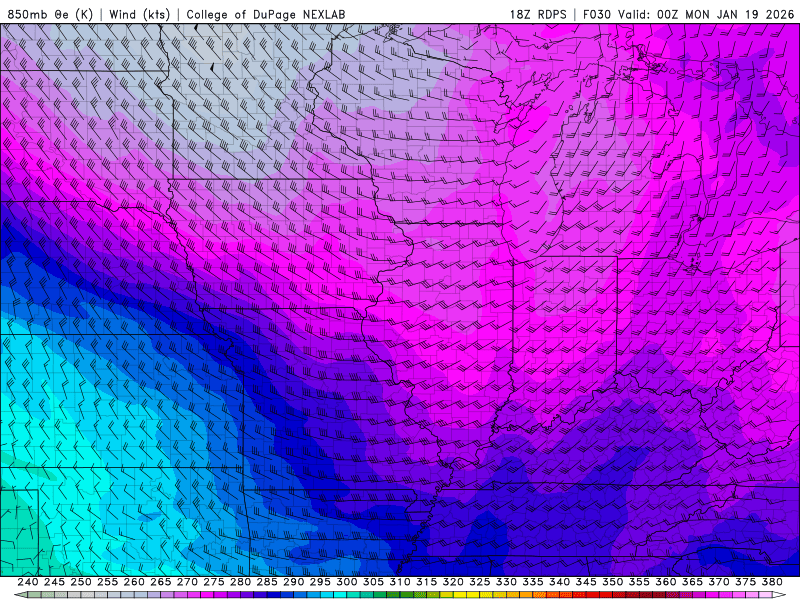Image resolution: width=800 pixels, height=600 pixels.
Task: Click the 305 value on the color scale
Action: pos(373,582)
